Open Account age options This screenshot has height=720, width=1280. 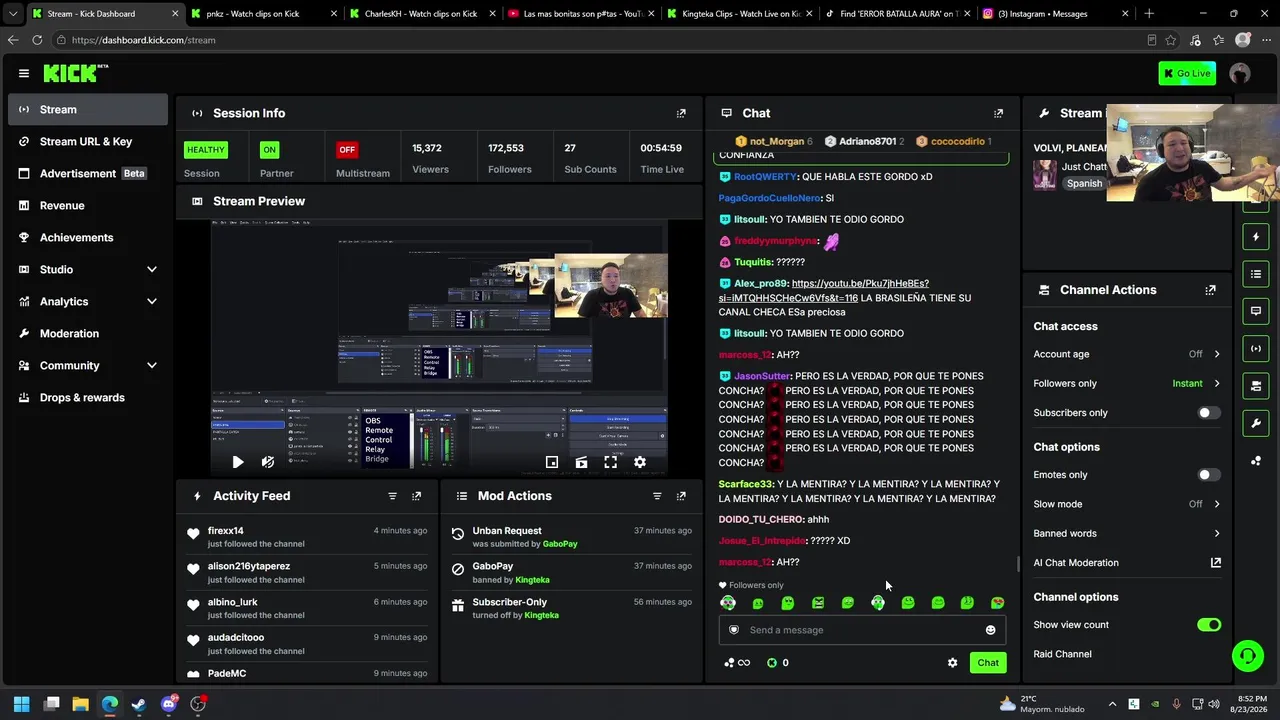click(x=1127, y=354)
